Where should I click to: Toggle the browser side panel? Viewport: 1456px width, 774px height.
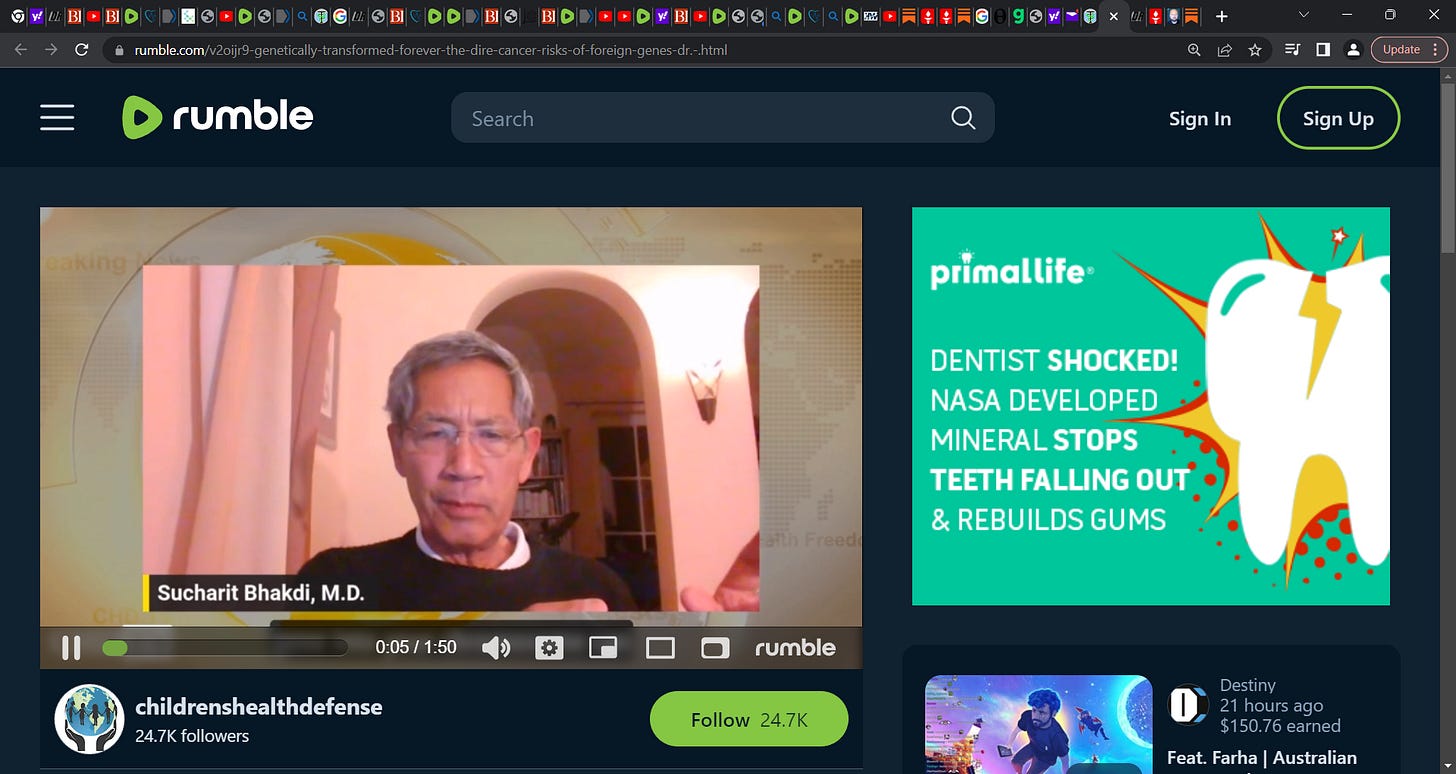[1322, 49]
